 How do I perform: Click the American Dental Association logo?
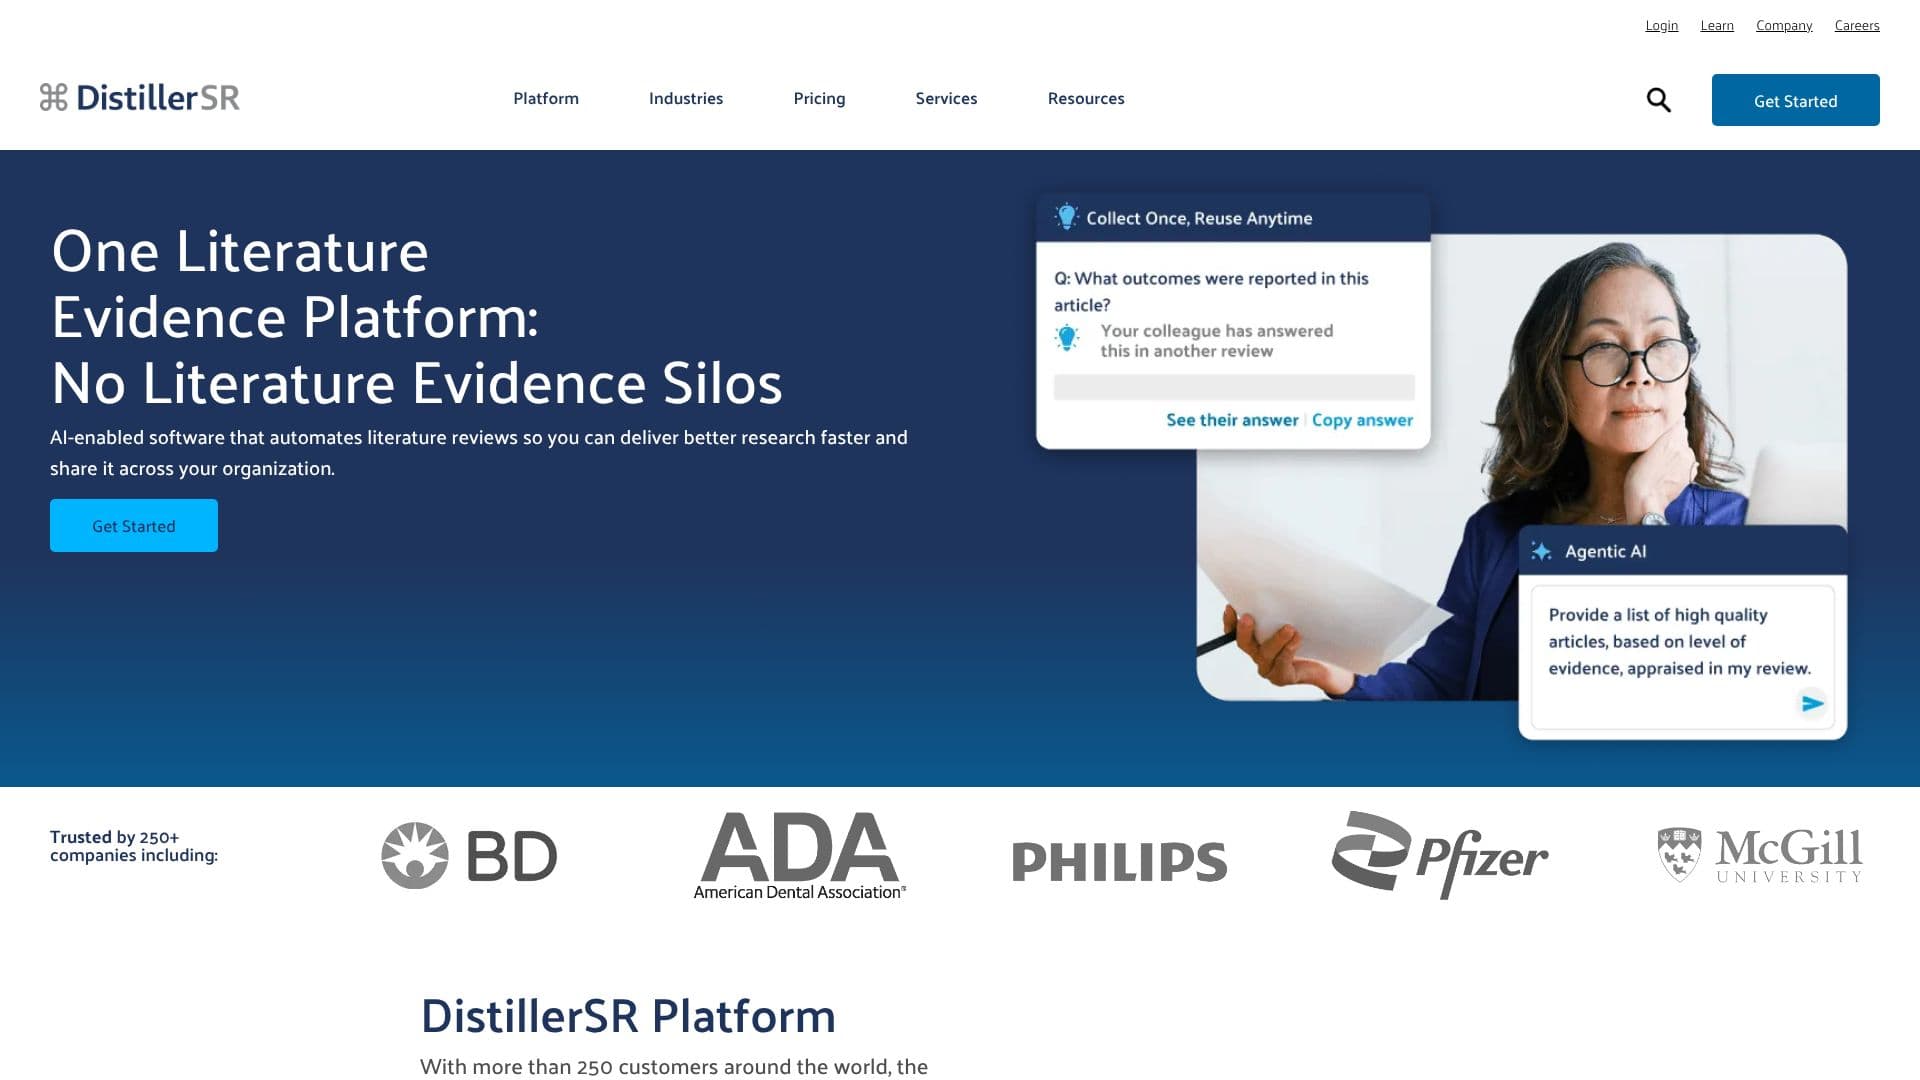click(800, 856)
